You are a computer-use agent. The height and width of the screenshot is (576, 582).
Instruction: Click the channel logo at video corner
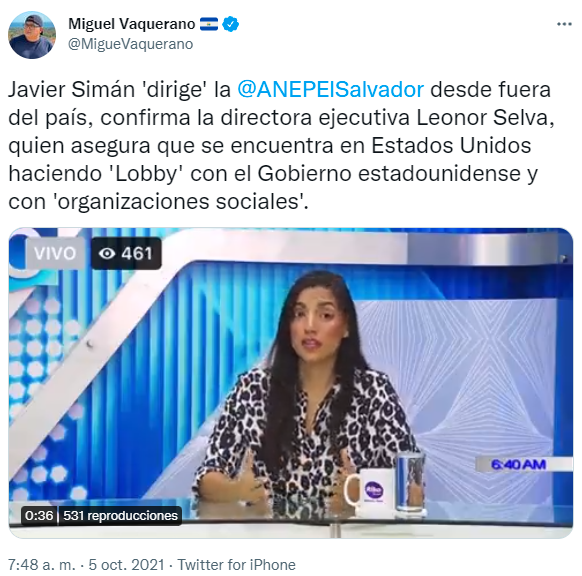point(24,252)
